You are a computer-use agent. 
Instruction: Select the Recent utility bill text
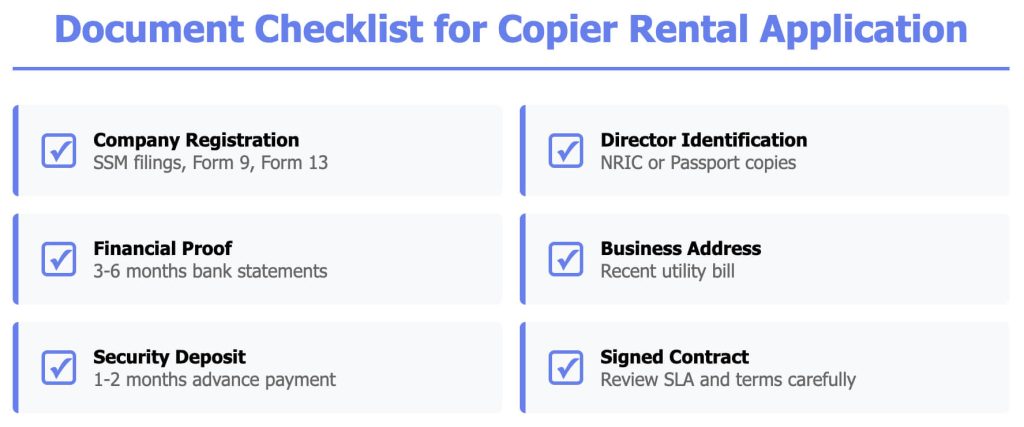(x=667, y=271)
